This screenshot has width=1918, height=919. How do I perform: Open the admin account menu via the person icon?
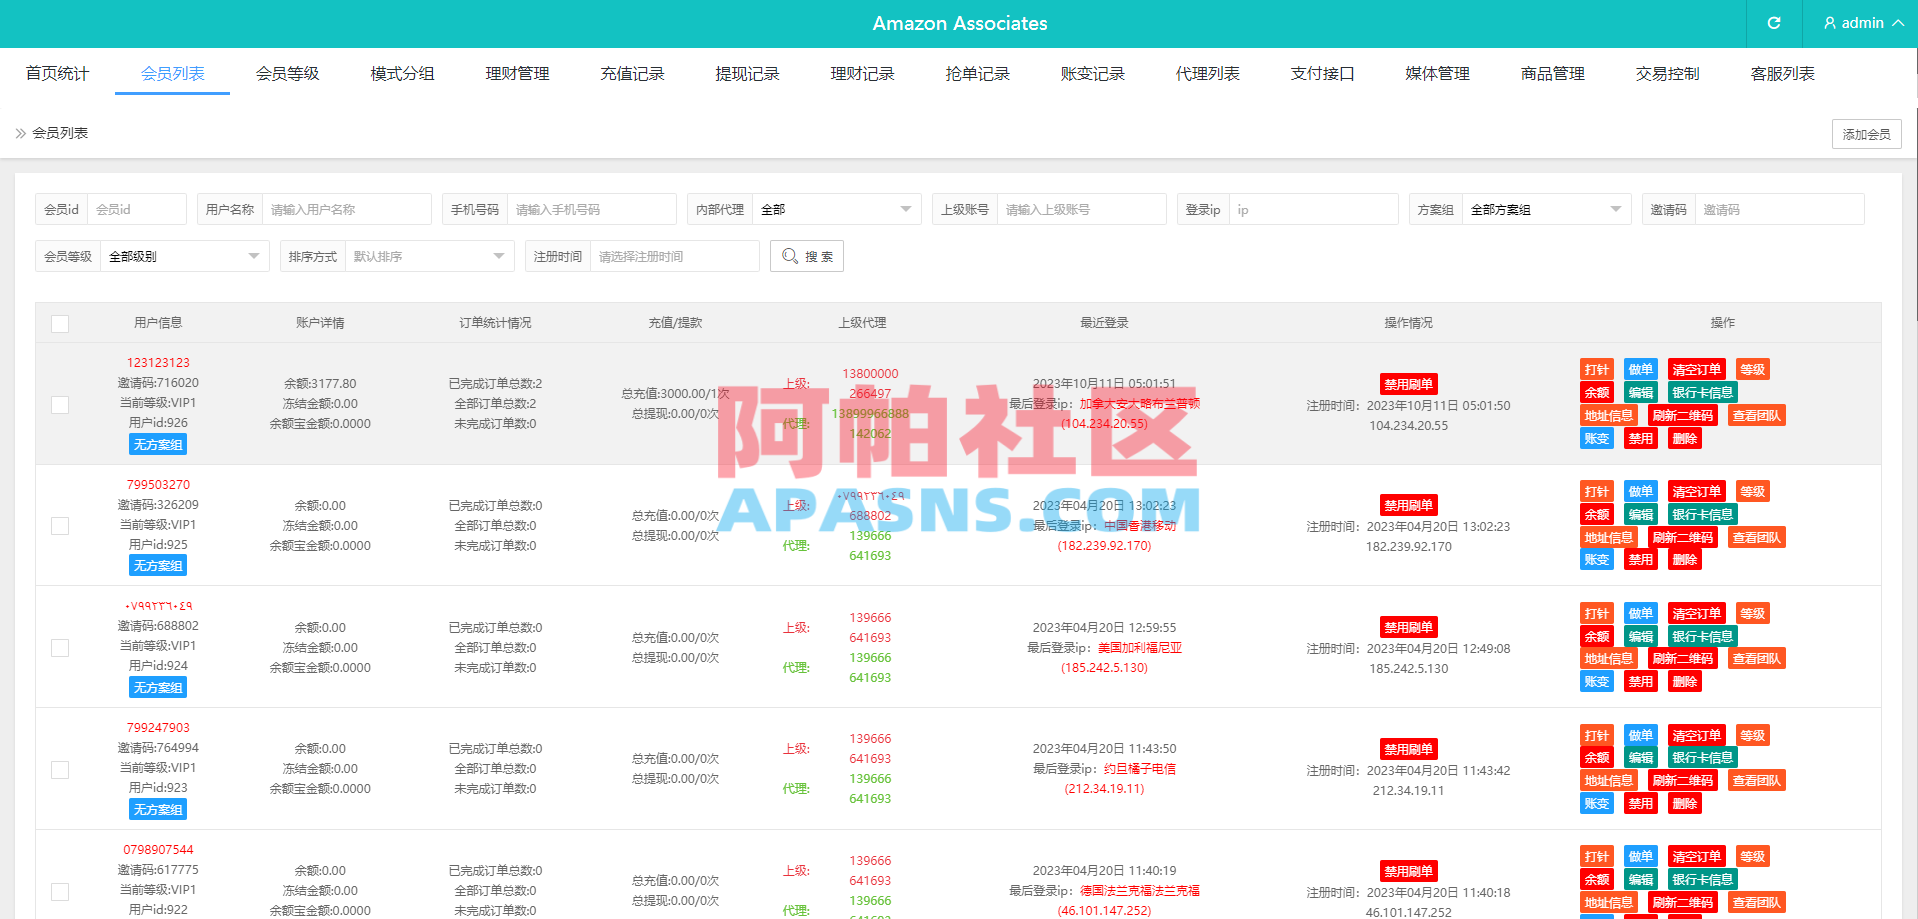pos(1829,23)
